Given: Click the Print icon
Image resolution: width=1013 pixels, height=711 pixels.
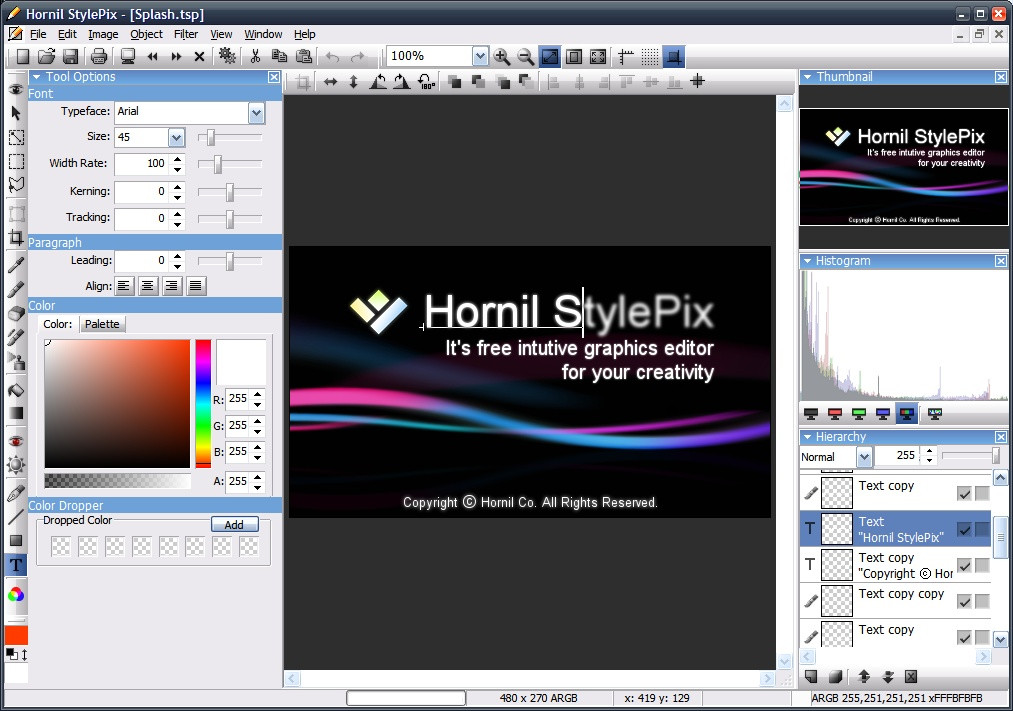Looking at the screenshot, I should pyautogui.click(x=99, y=57).
